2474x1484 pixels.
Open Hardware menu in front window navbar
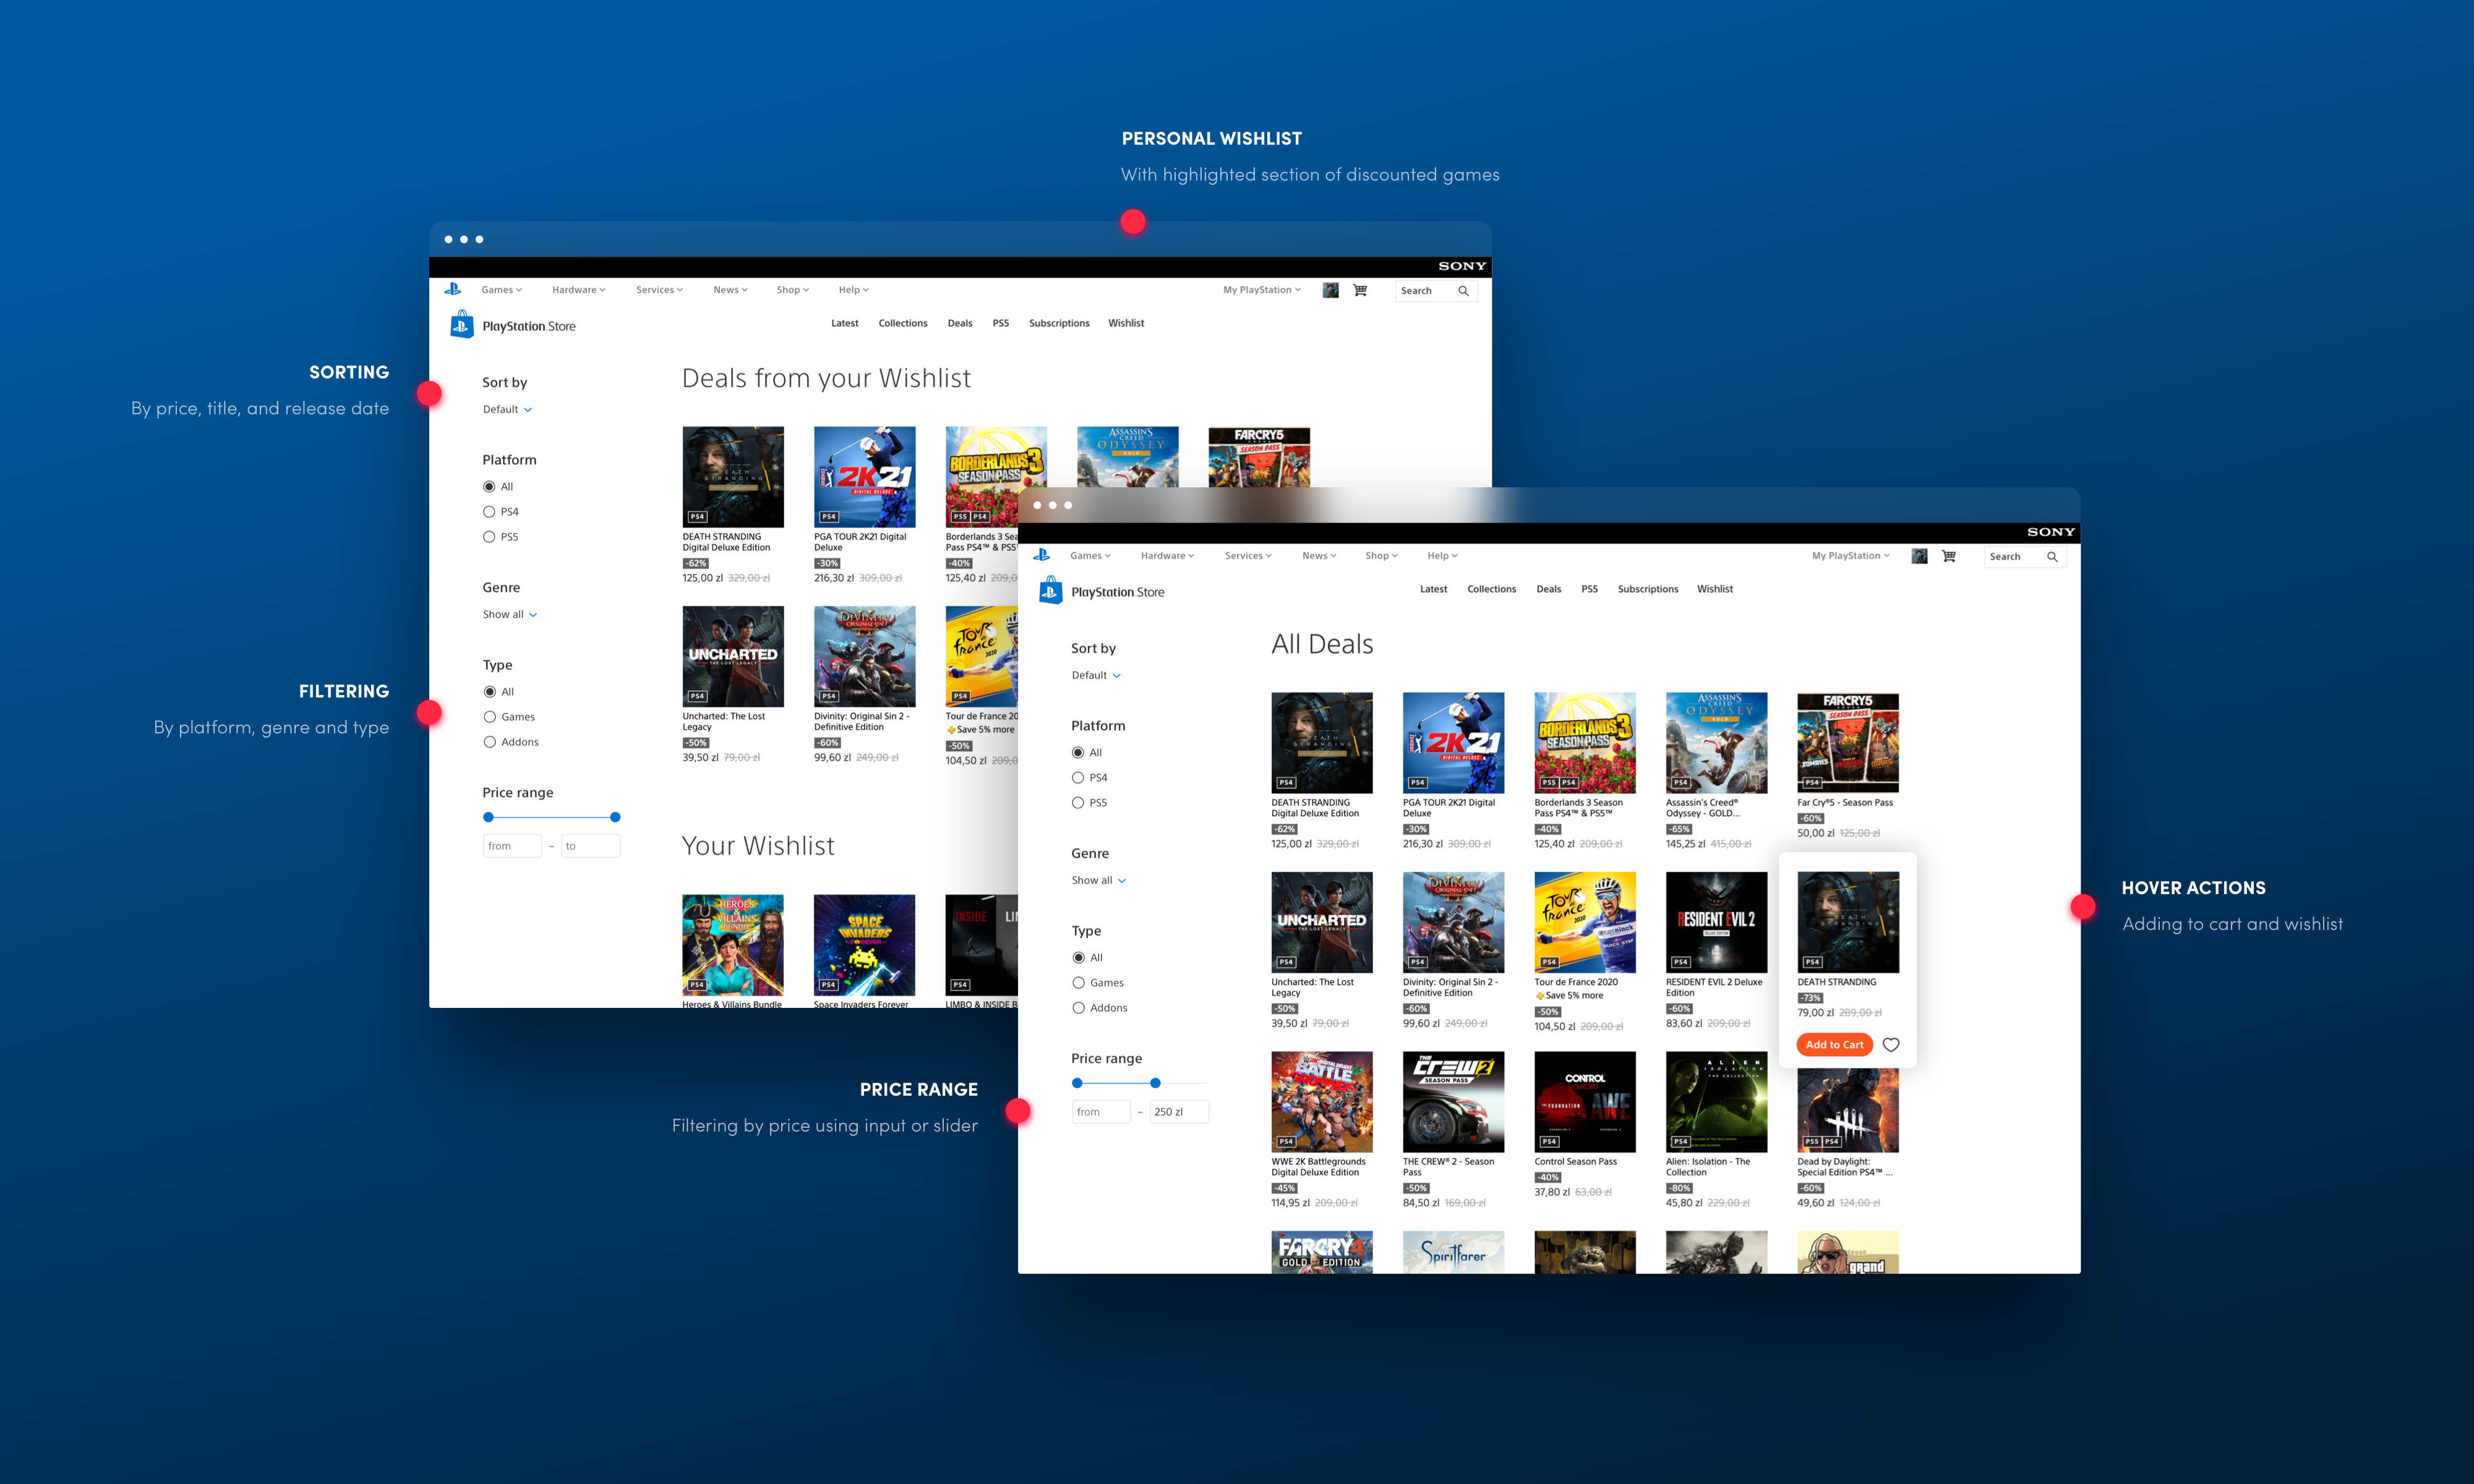1167,556
